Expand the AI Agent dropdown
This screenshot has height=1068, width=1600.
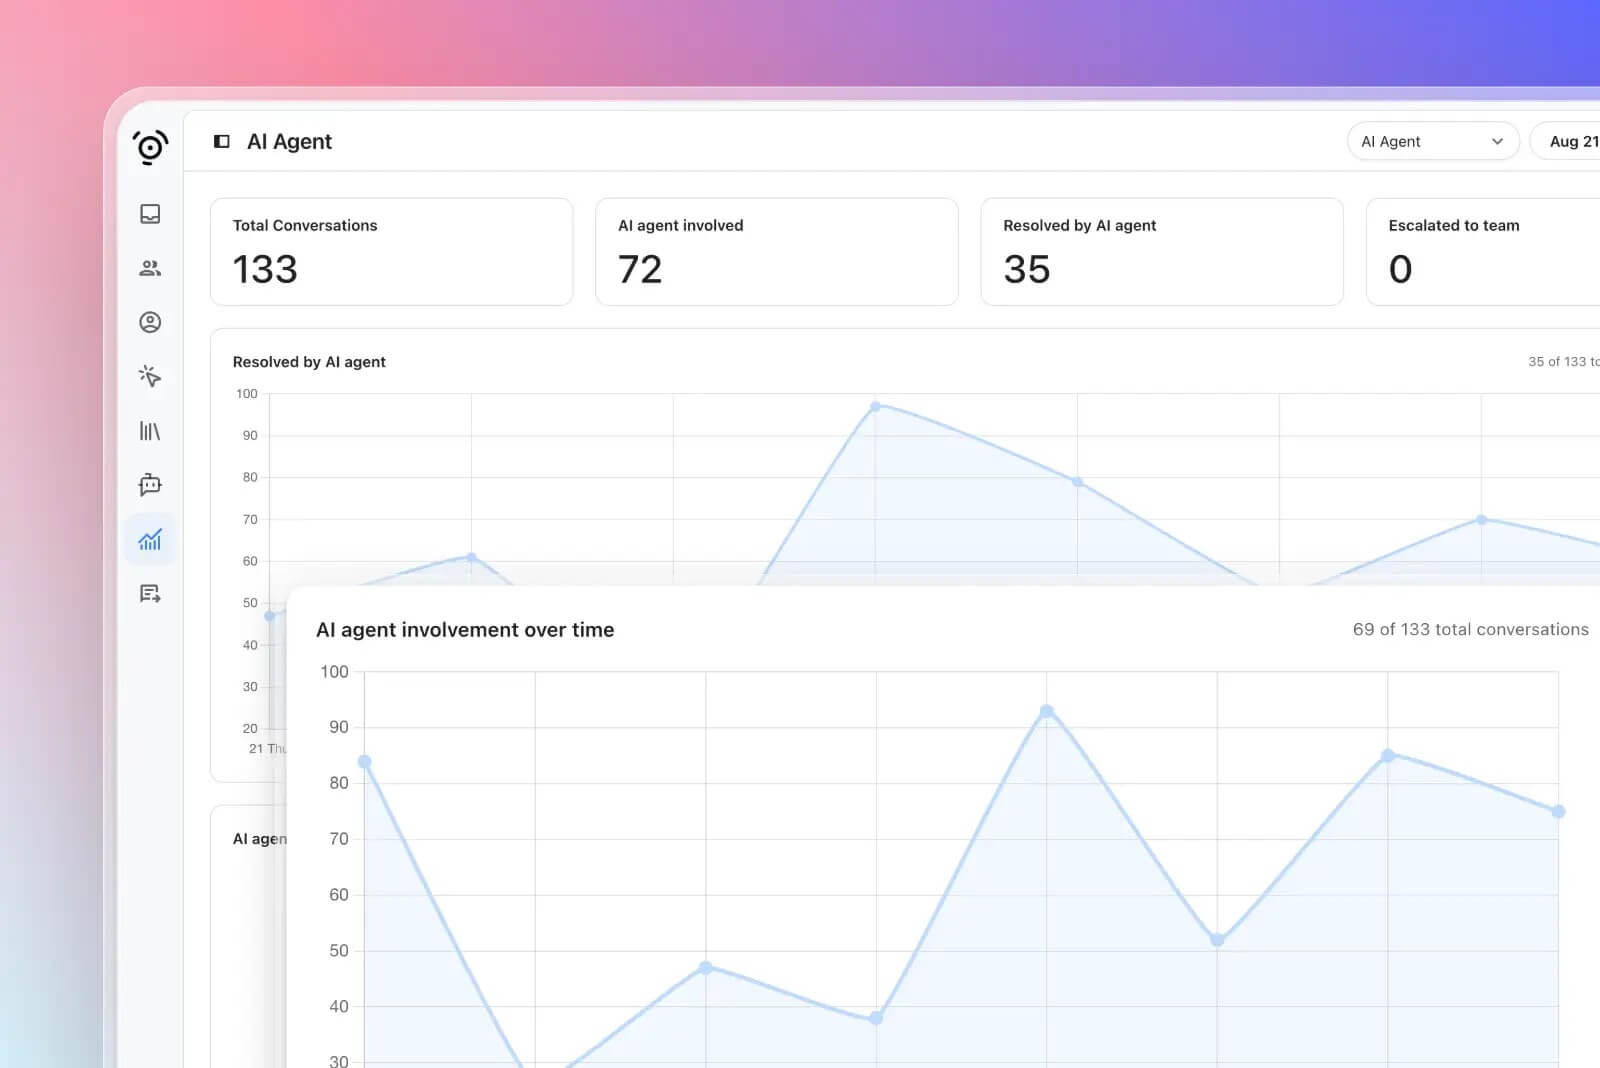(1432, 142)
